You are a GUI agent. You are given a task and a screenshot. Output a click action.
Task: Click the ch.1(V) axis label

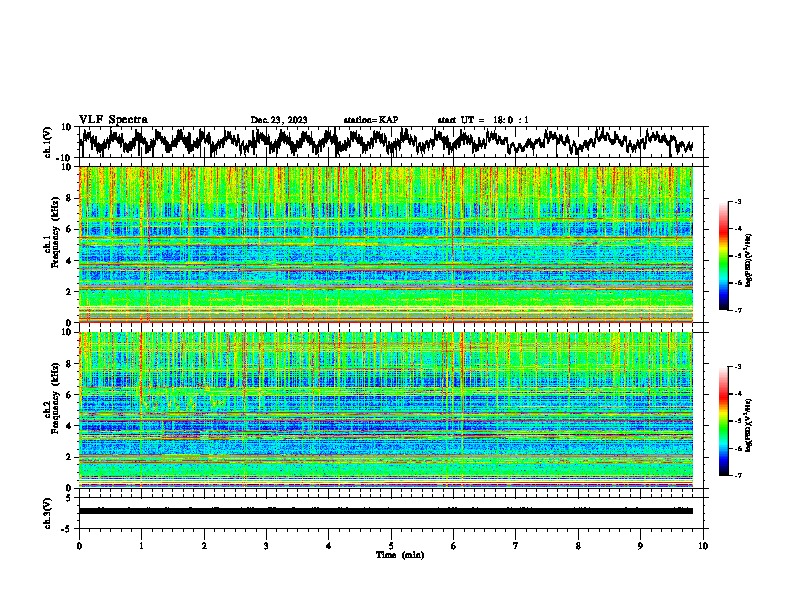pyautogui.click(x=48, y=142)
